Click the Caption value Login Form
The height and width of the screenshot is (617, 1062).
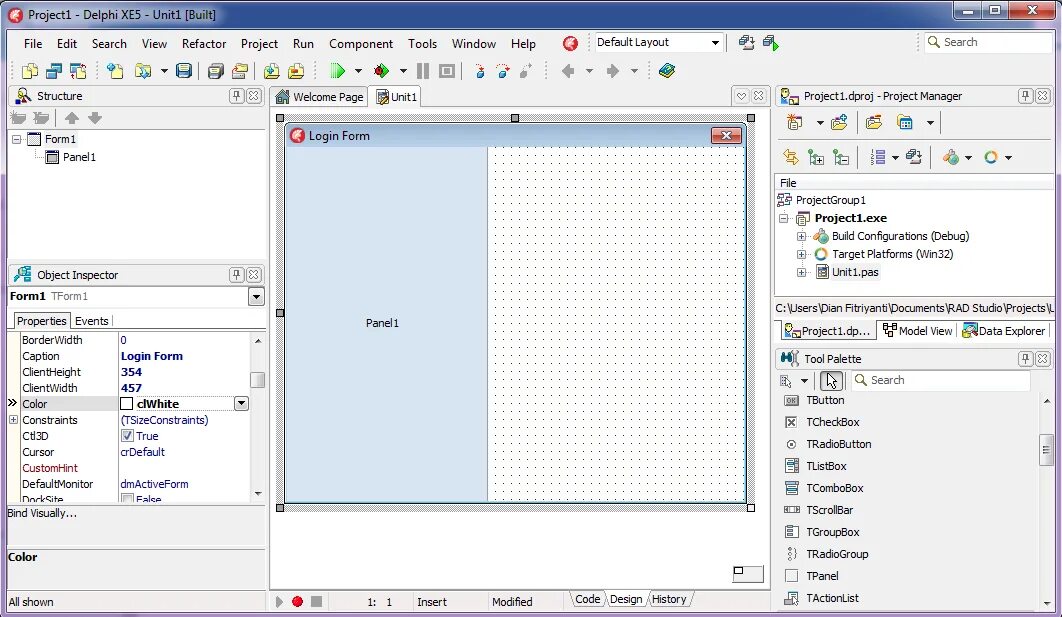tap(152, 356)
